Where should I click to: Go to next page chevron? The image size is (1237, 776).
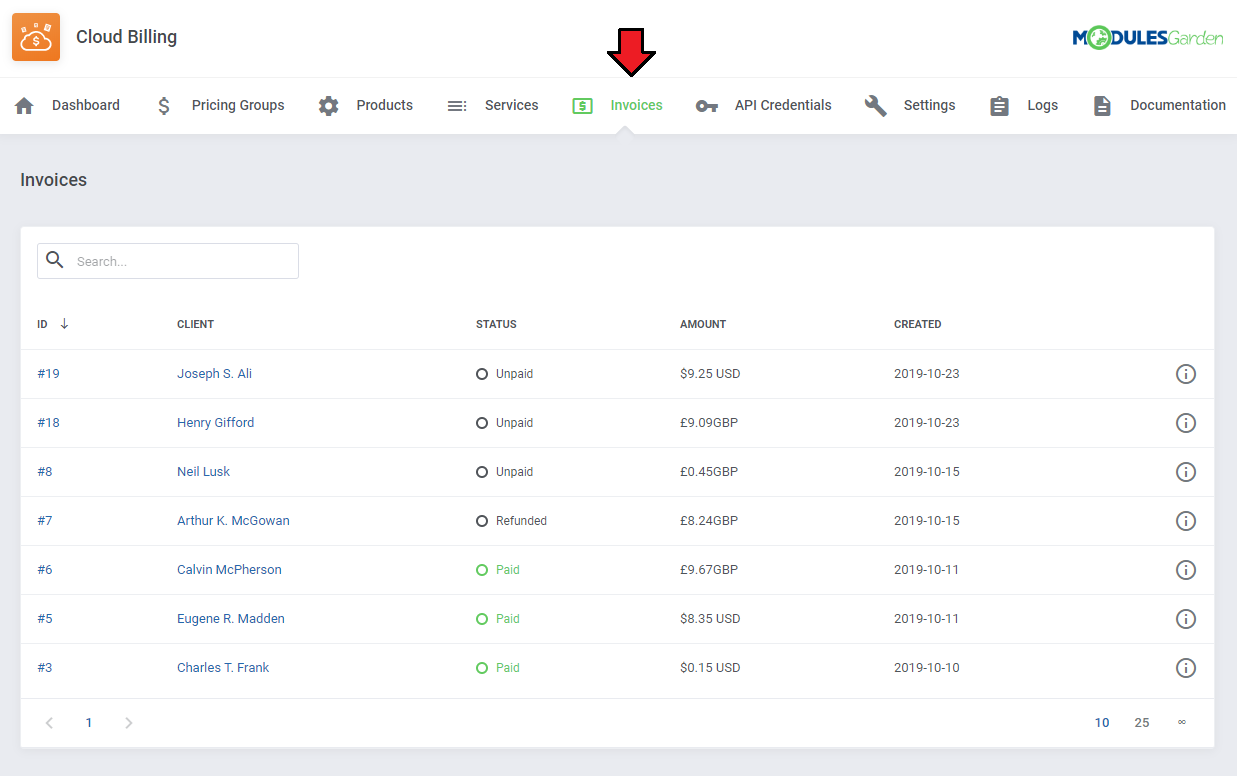[128, 723]
